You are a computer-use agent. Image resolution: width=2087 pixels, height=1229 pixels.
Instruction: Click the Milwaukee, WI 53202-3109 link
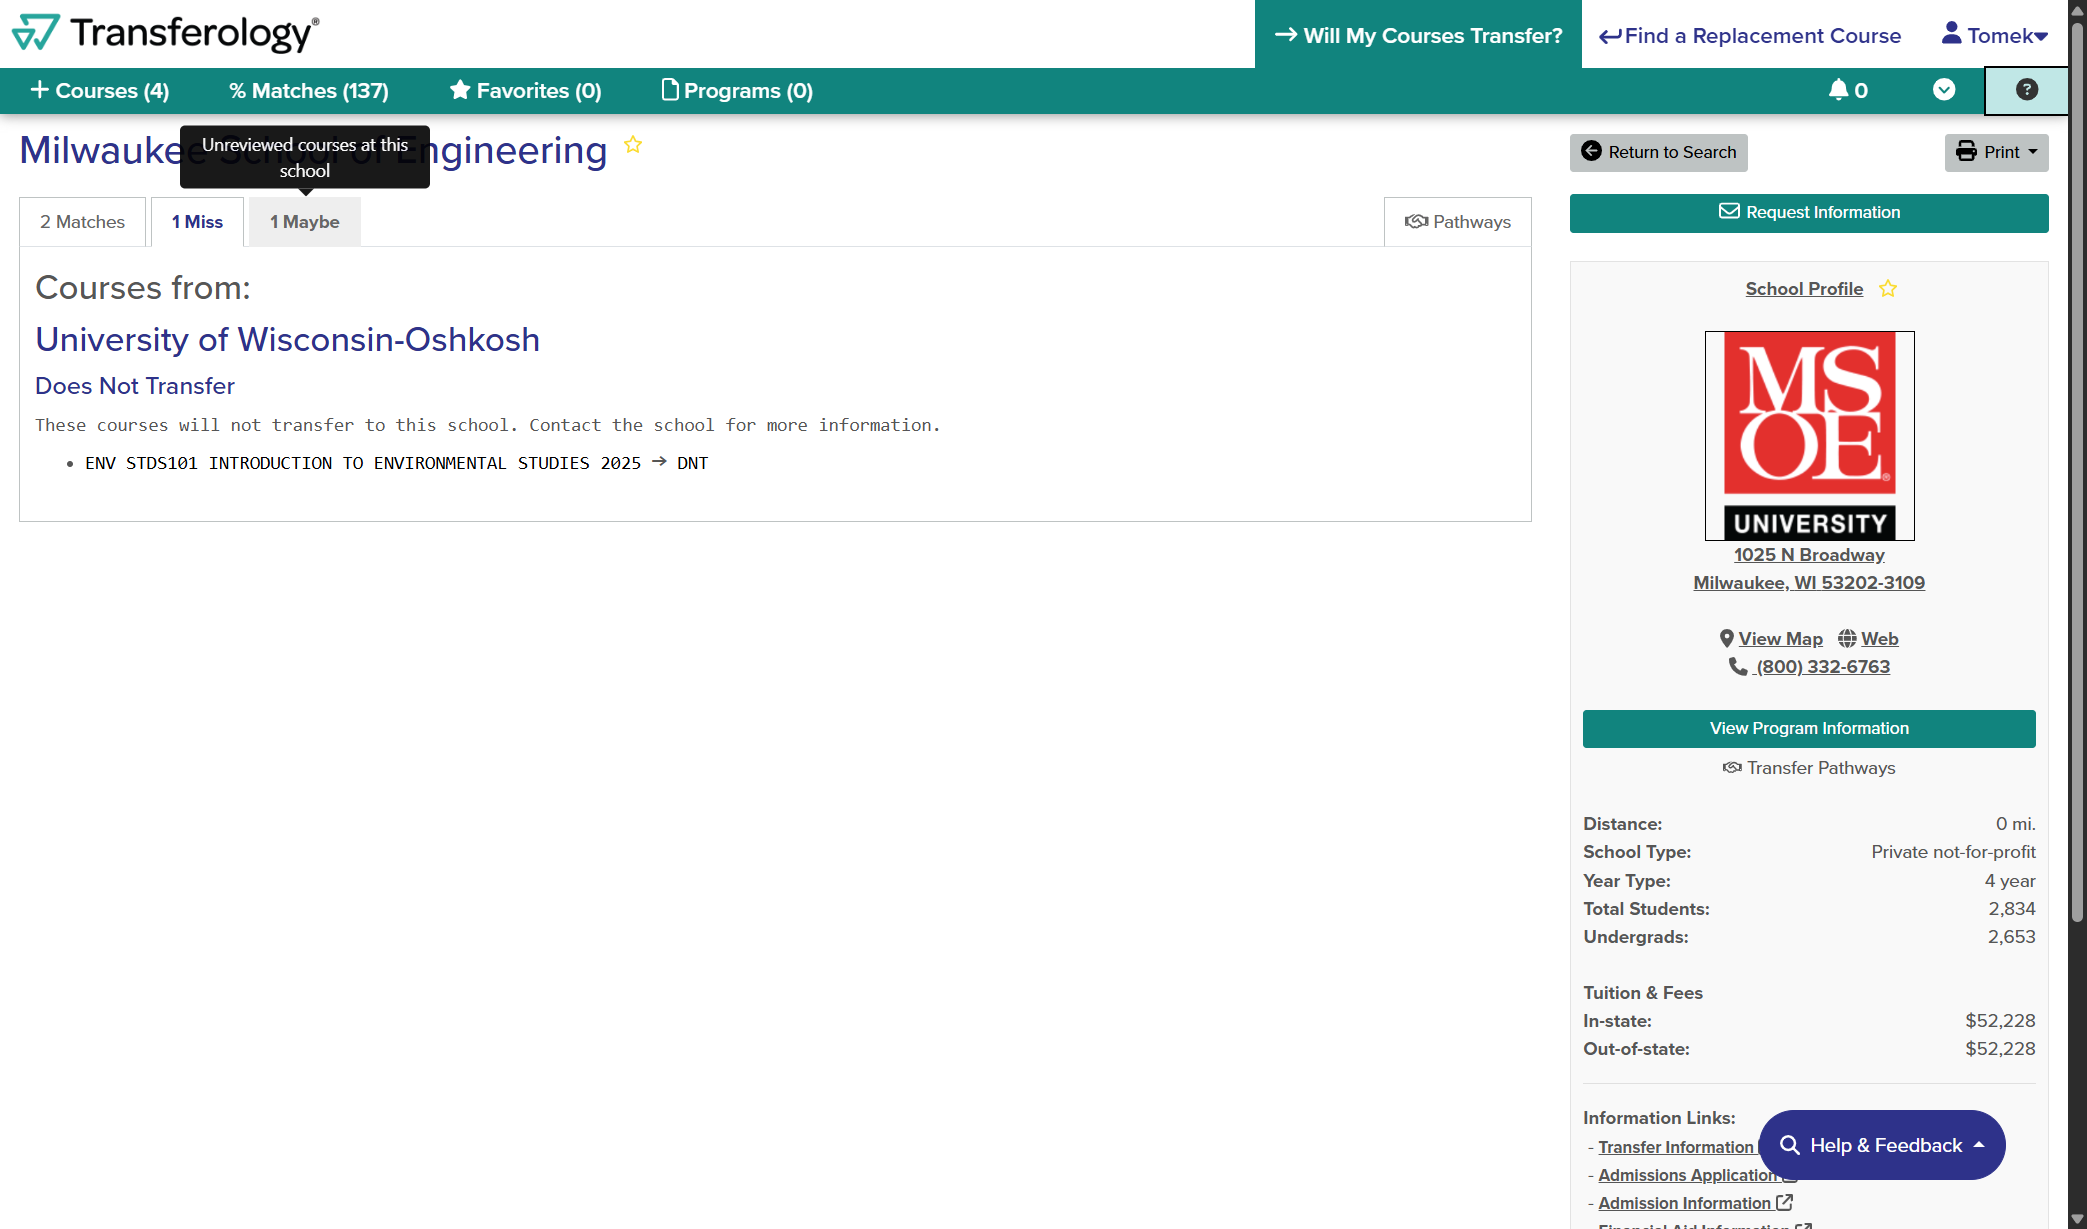pos(1809,583)
